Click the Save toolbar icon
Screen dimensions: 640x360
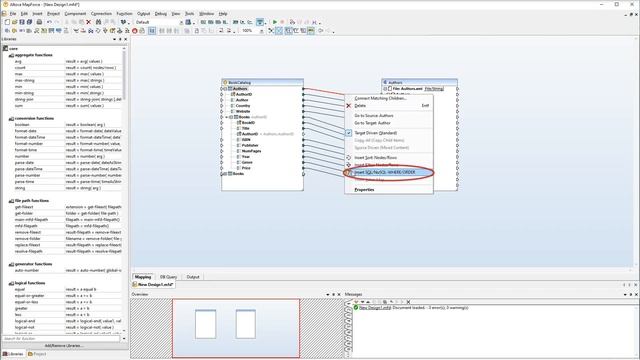pos(22,22)
